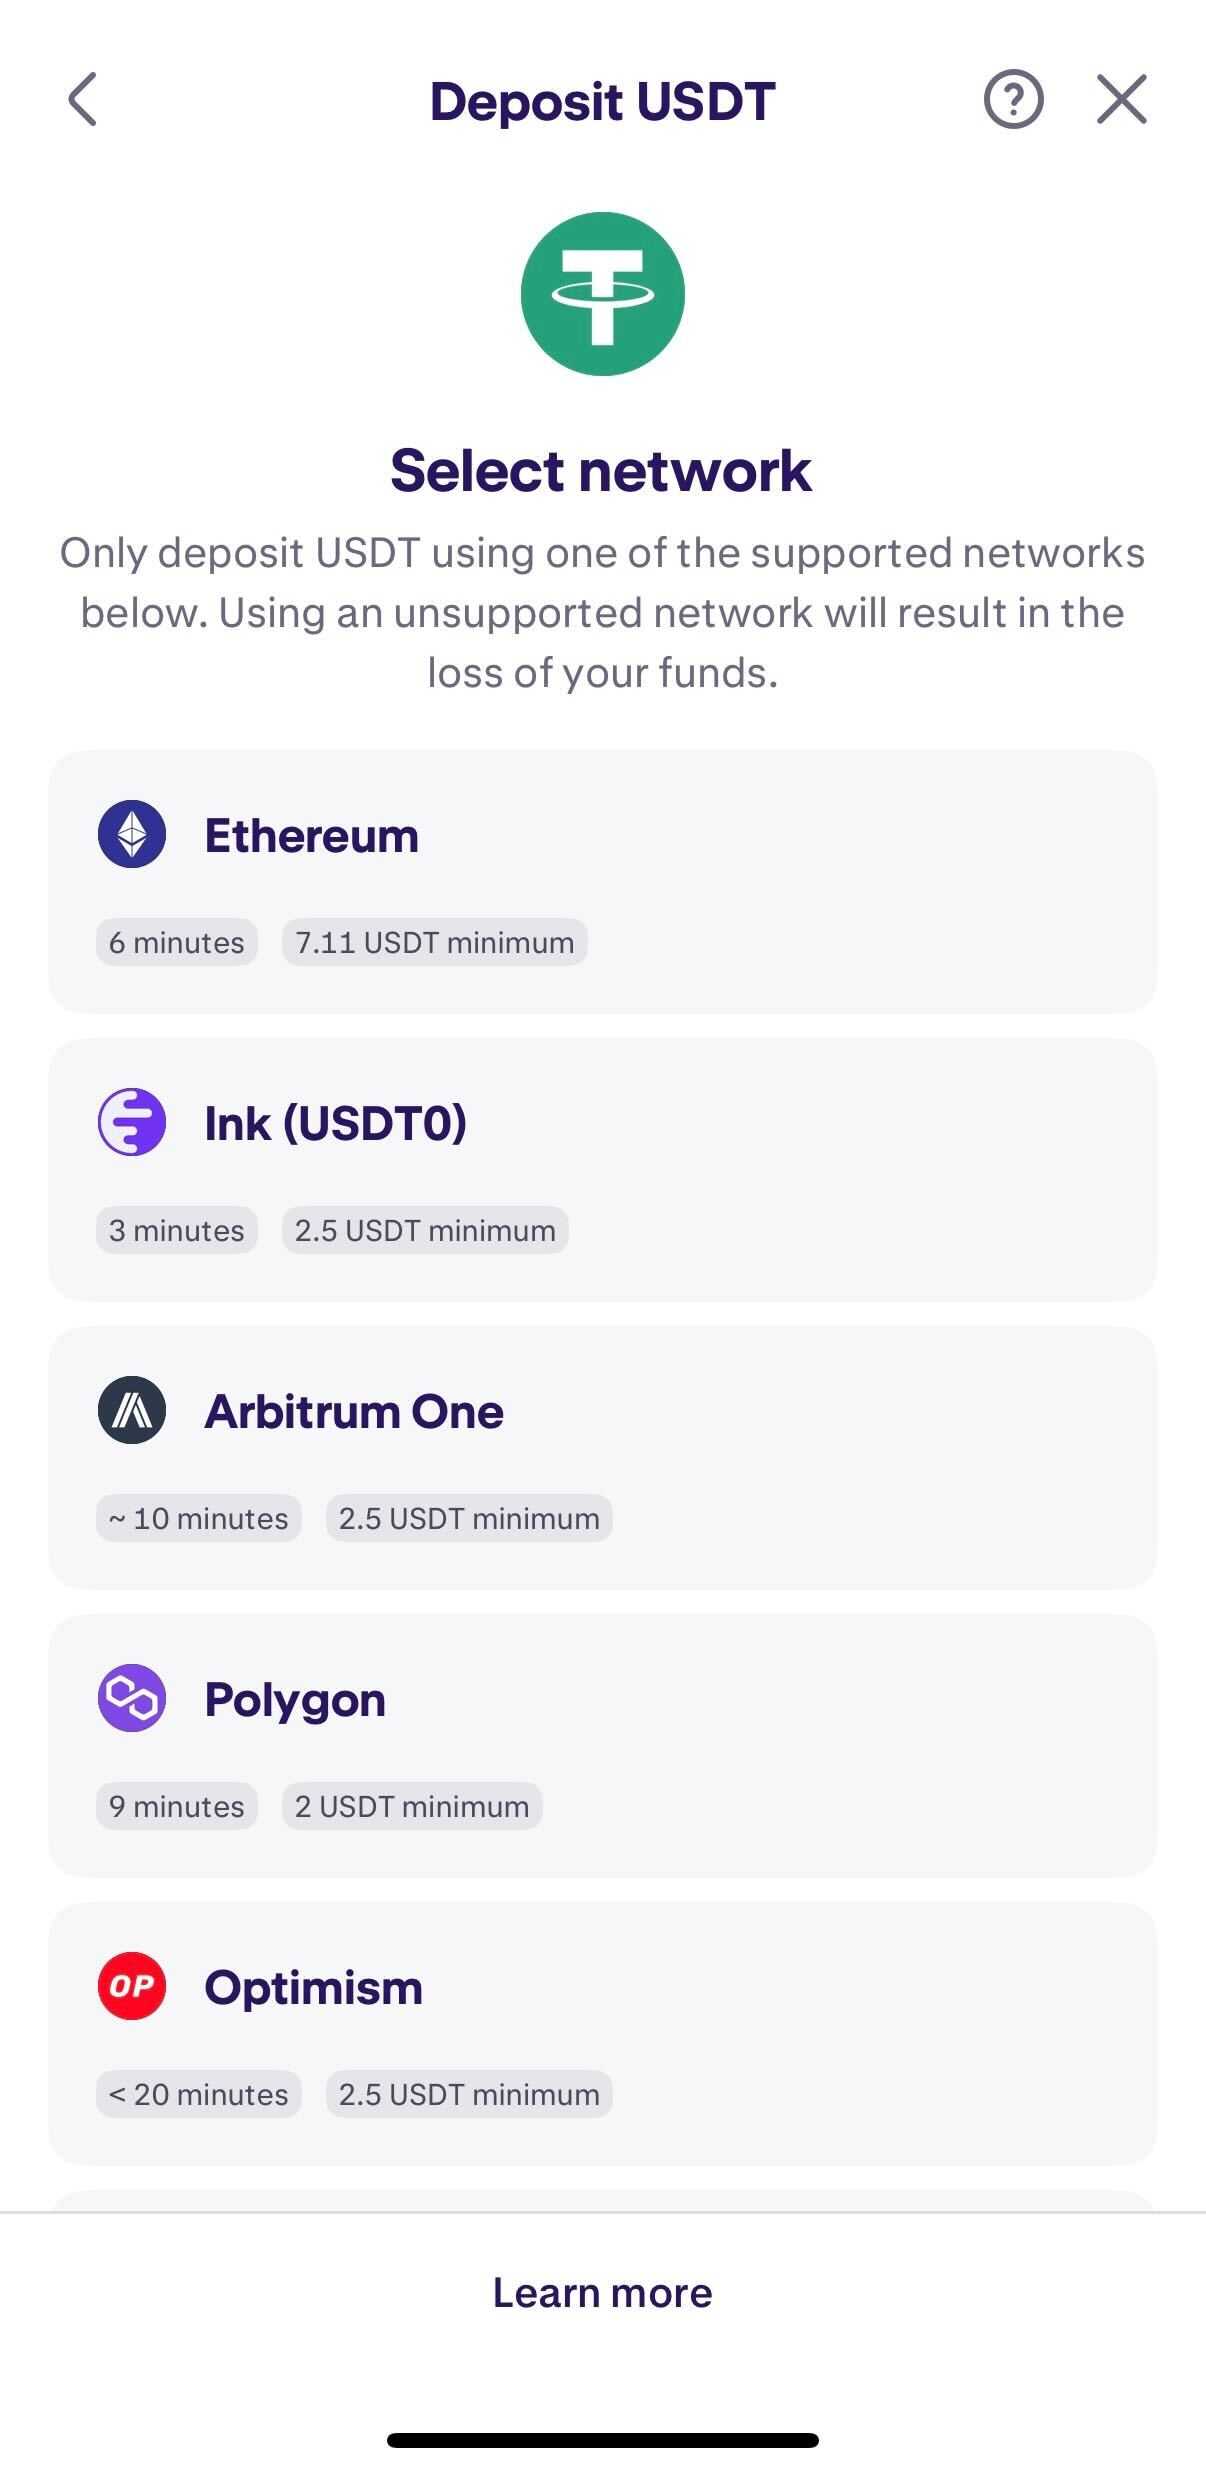This screenshot has height=2472, width=1206.
Task: Open help via question mark icon
Action: [1013, 100]
